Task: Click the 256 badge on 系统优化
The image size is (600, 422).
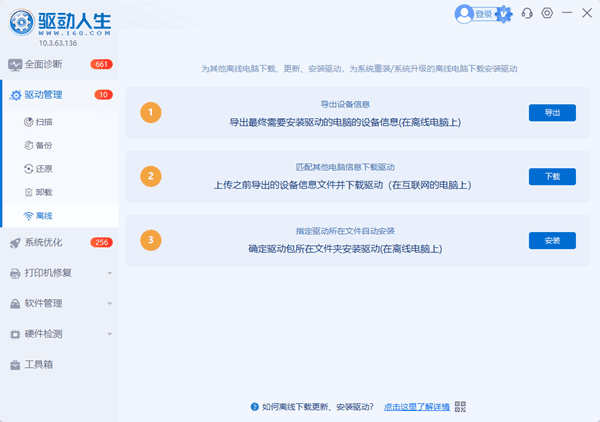Action: [101, 243]
